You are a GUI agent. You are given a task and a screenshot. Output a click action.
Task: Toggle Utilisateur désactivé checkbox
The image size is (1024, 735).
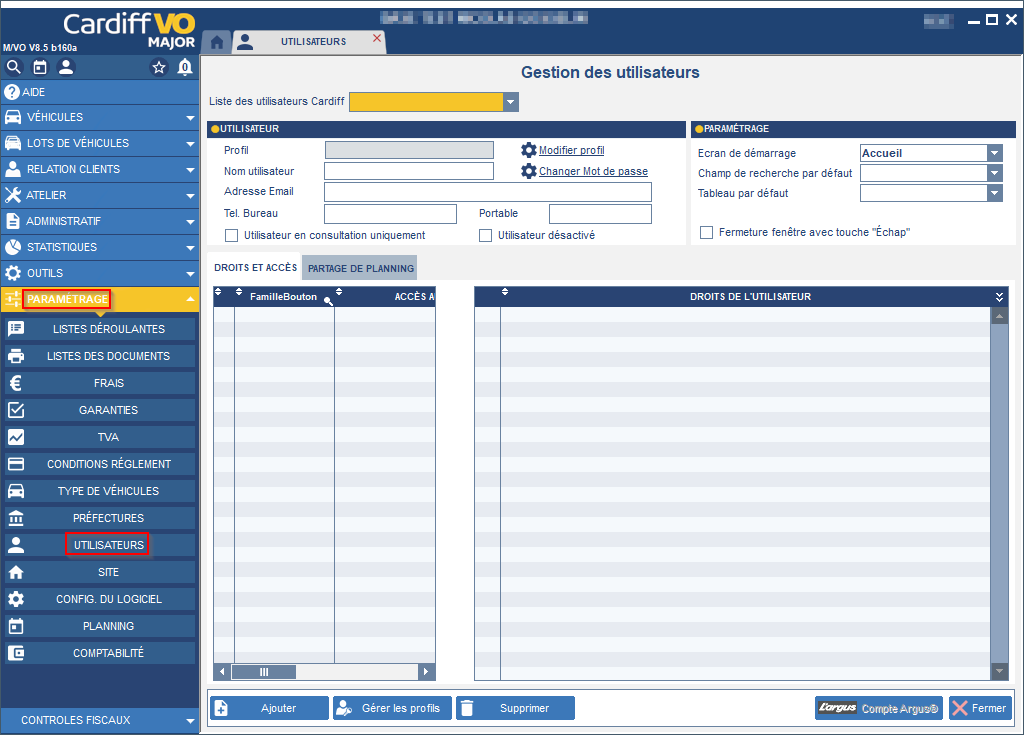485,235
